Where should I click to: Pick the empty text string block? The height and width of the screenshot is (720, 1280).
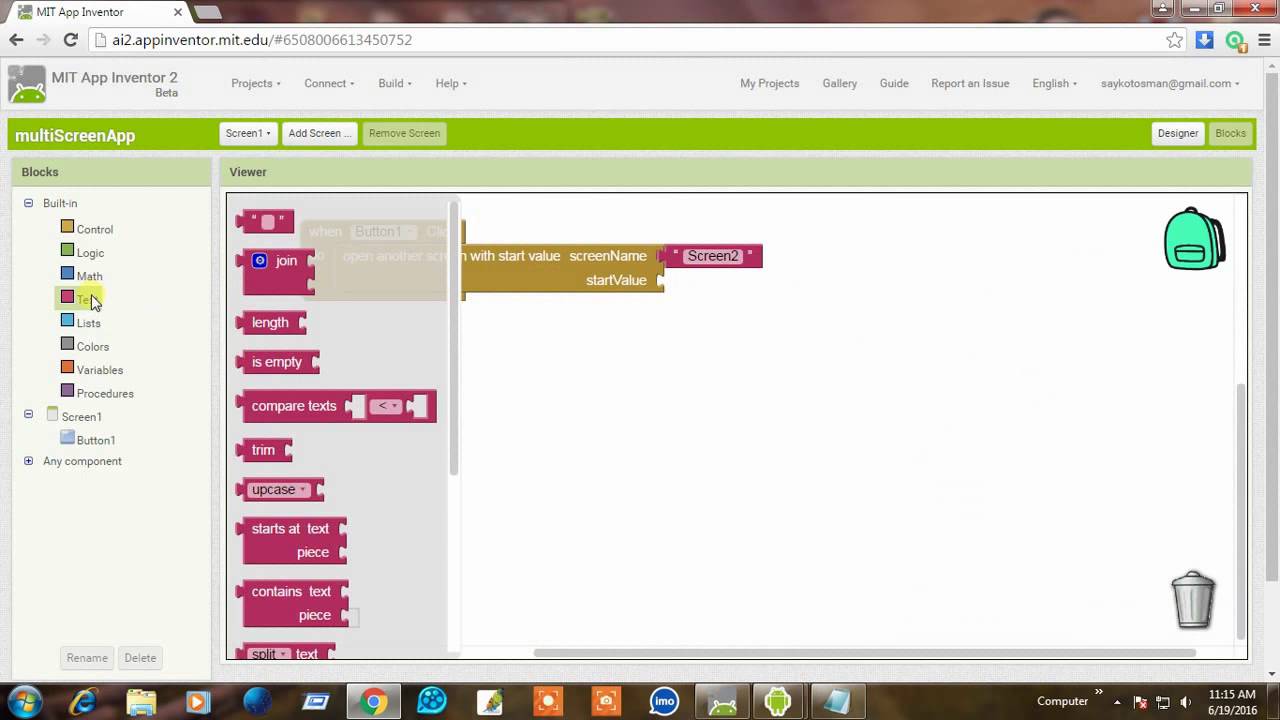coord(266,221)
